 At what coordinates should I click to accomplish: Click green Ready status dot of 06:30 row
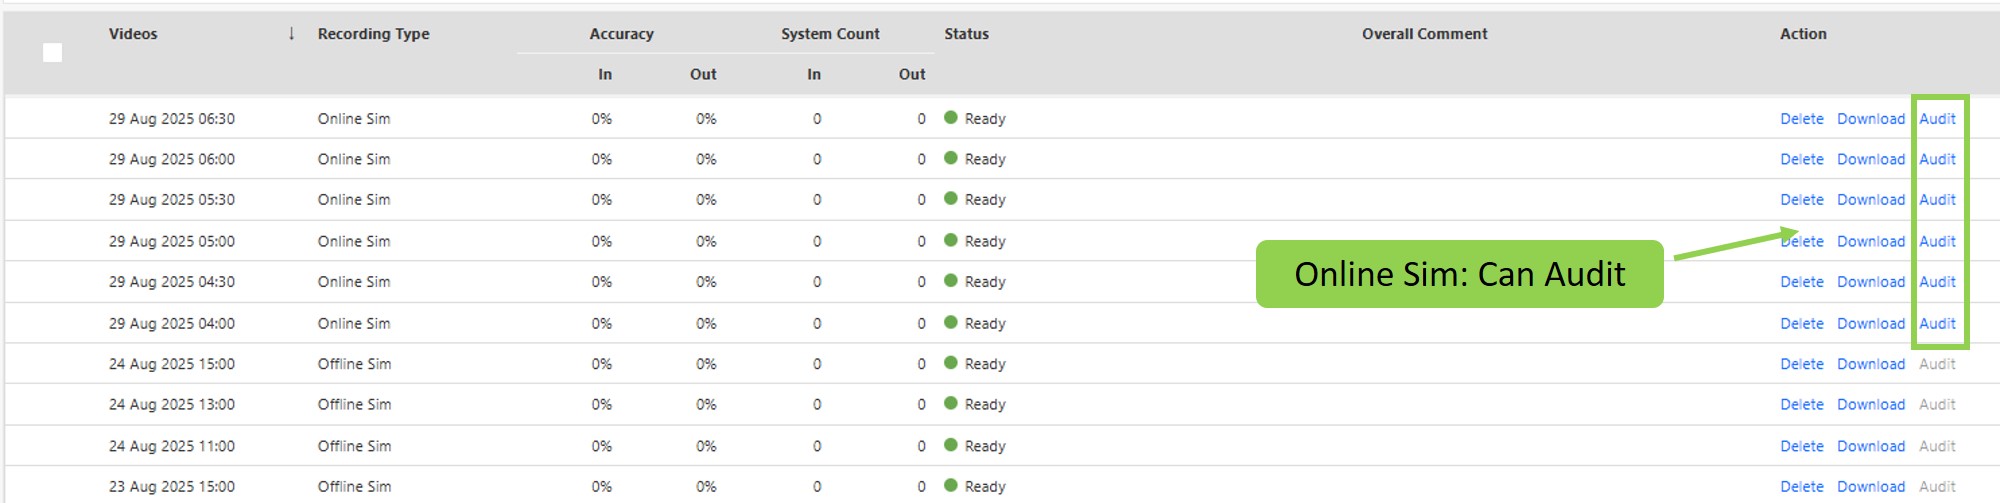pyautogui.click(x=951, y=118)
